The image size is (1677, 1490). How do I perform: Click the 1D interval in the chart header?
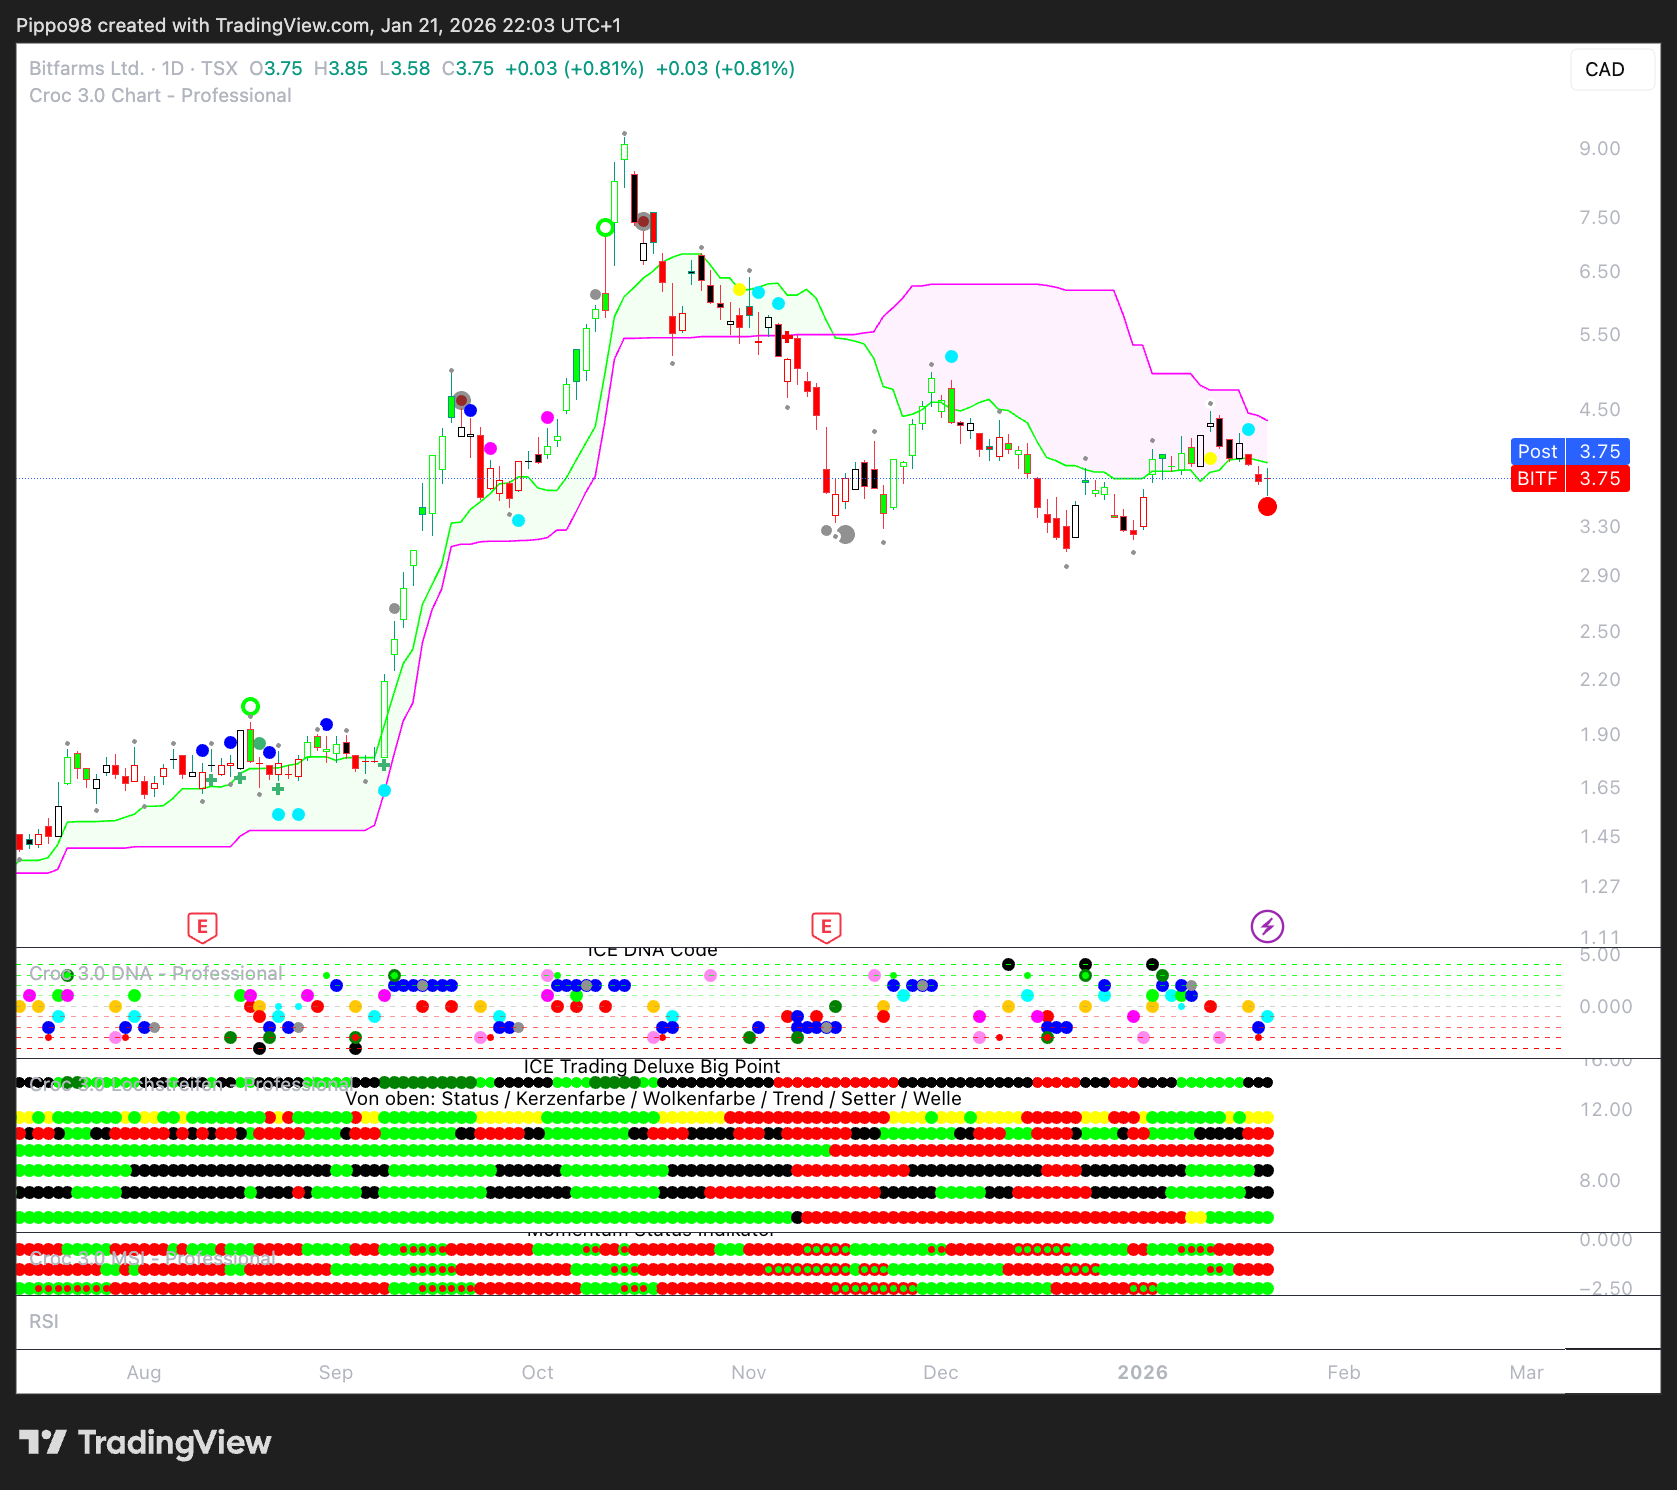pos(173,69)
